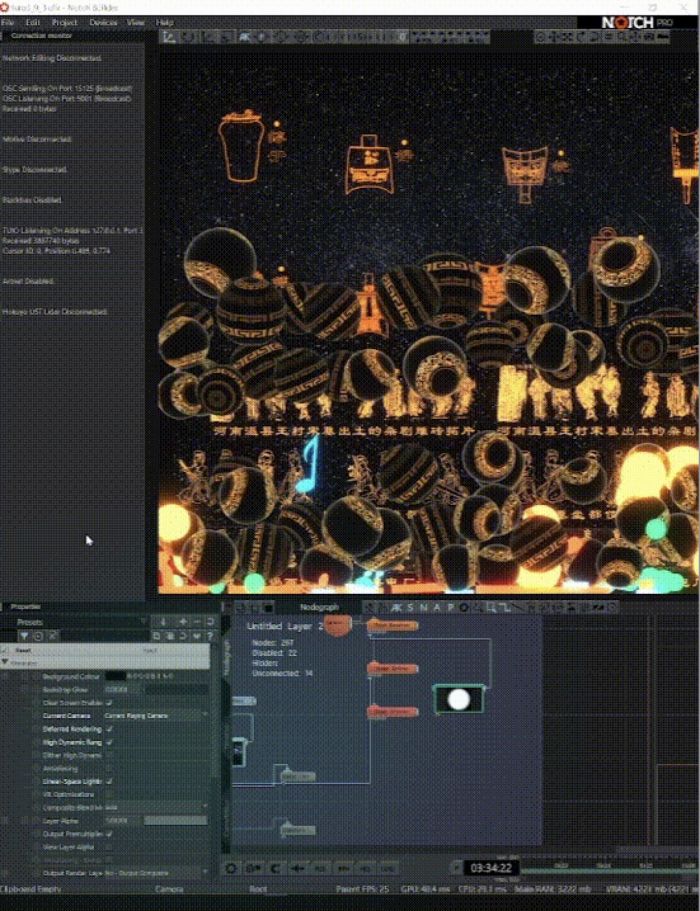Toggle the Output Premultiplied checkbox
Image resolution: width=700 pixels, height=911 pixels.
pyautogui.click(x=110, y=832)
